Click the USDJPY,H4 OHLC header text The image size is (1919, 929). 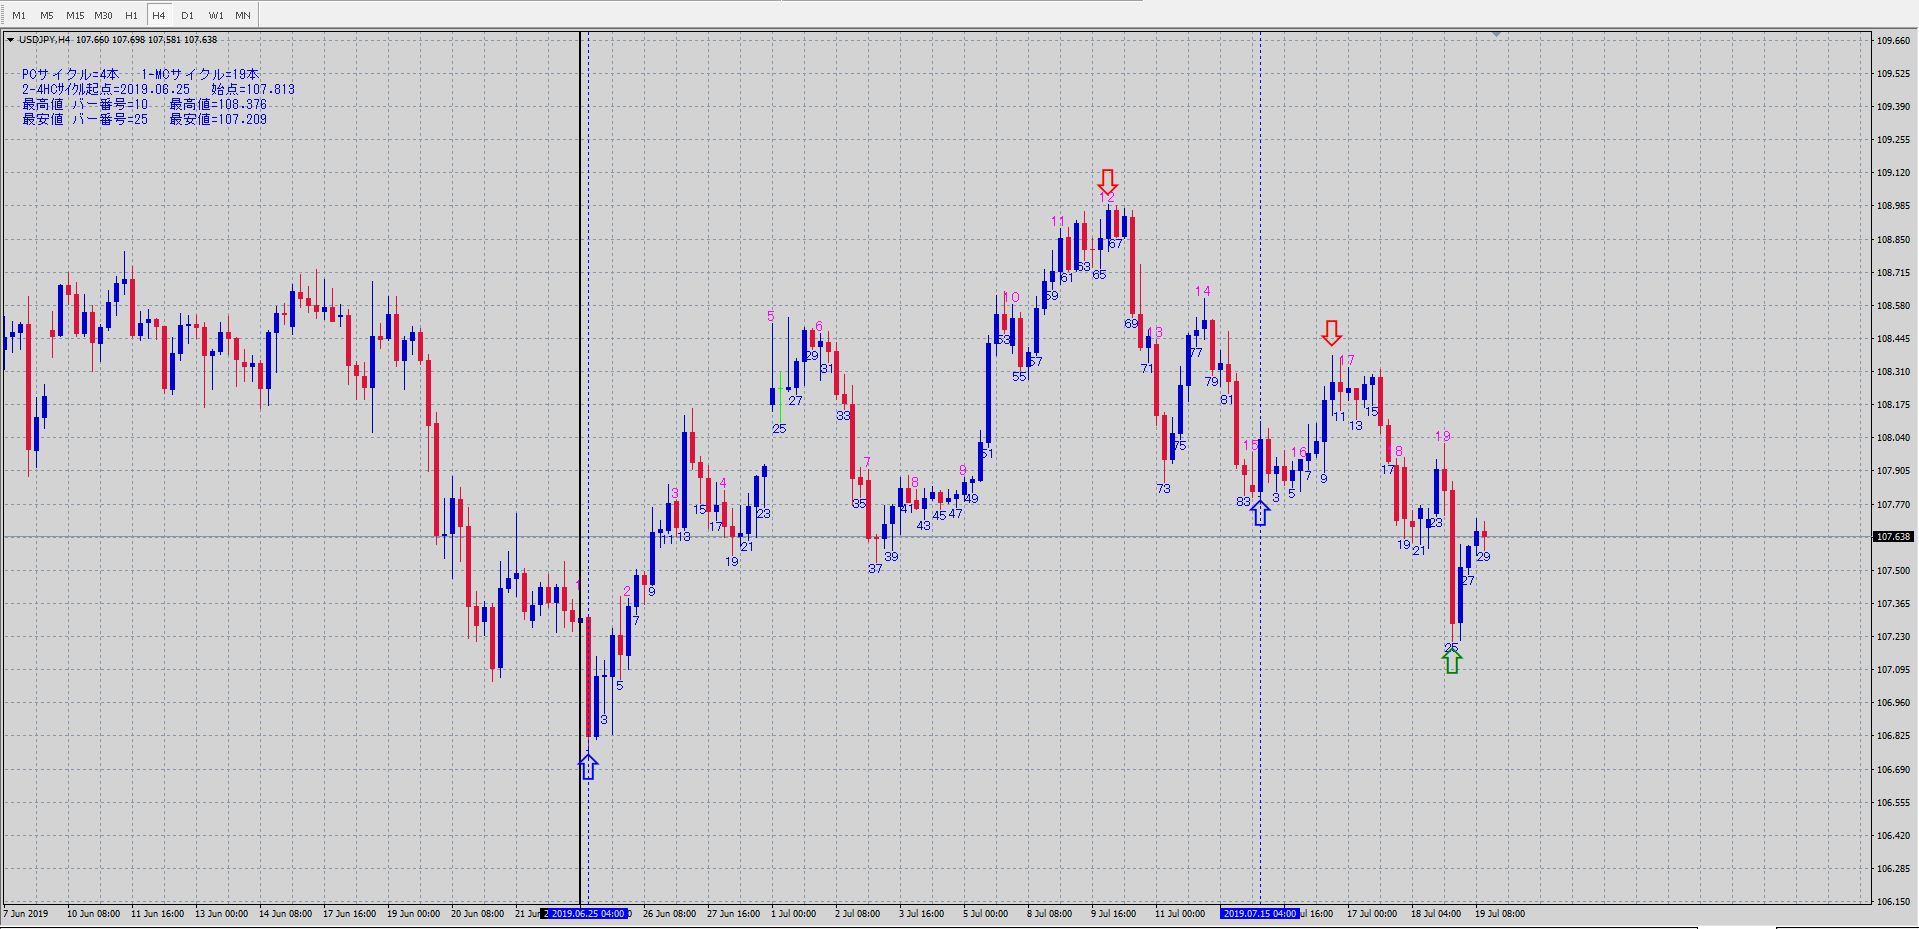118,40
